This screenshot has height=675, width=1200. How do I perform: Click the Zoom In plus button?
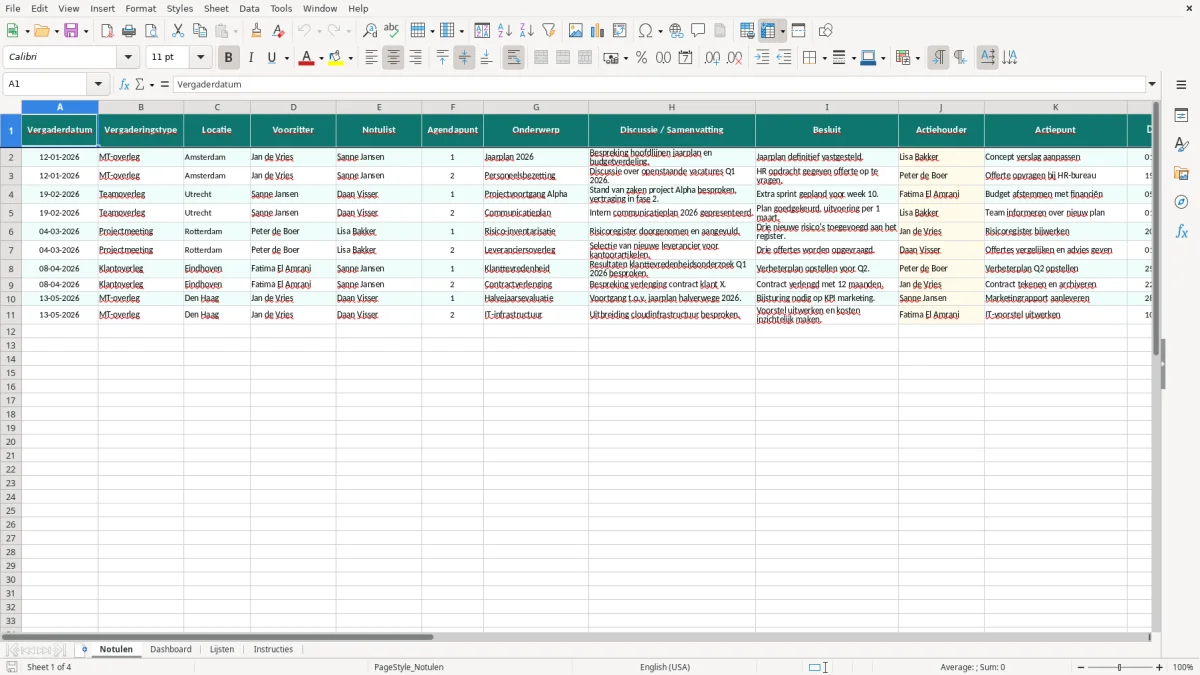coord(1160,667)
